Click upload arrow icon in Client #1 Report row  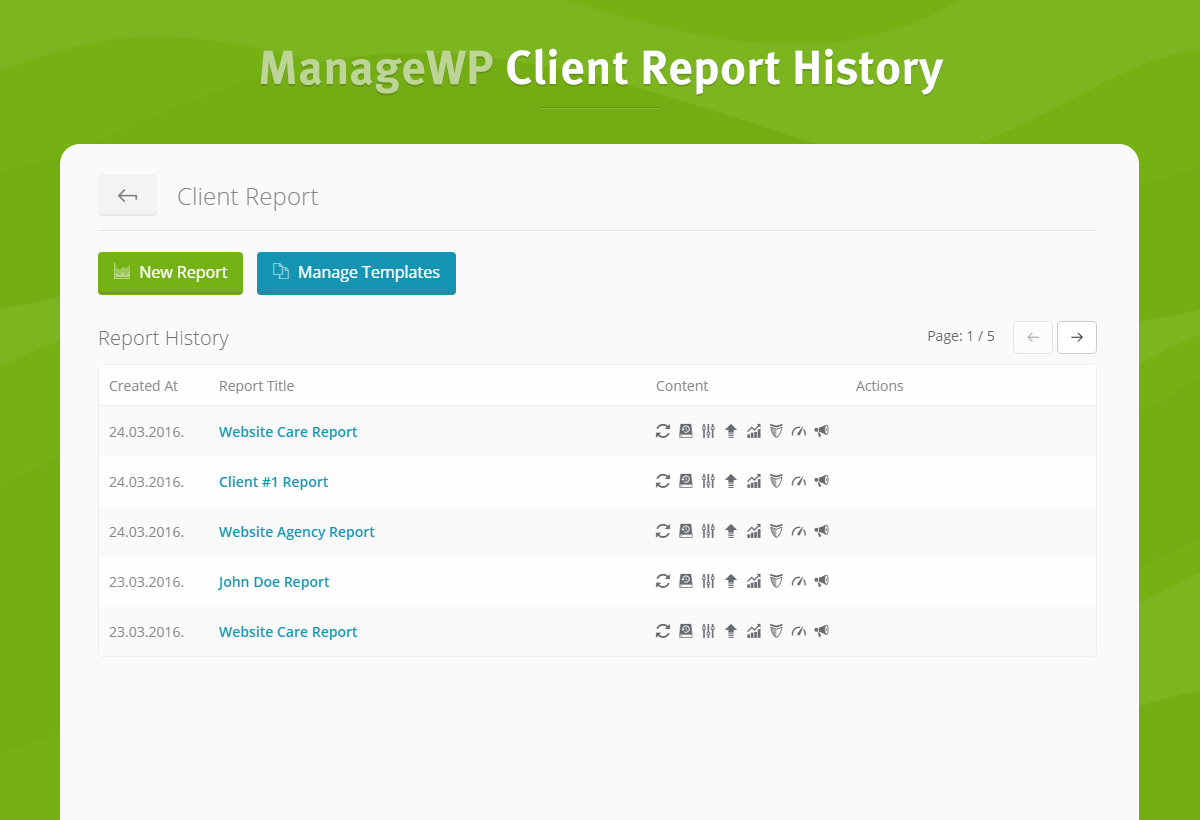pyautogui.click(x=731, y=481)
